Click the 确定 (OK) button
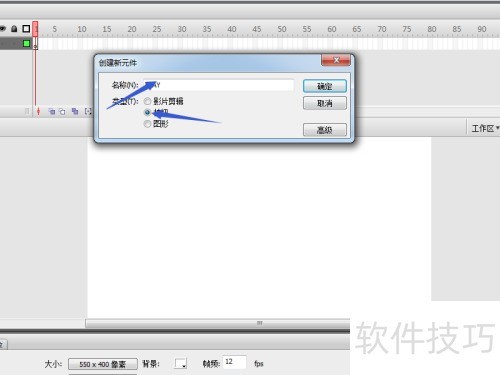This screenshot has width=500, height=375. [325, 86]
